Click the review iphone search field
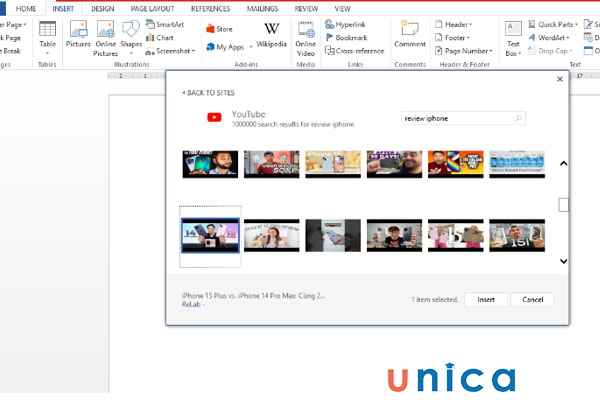The height and width of the screenshot is (400, 600). 455,118
